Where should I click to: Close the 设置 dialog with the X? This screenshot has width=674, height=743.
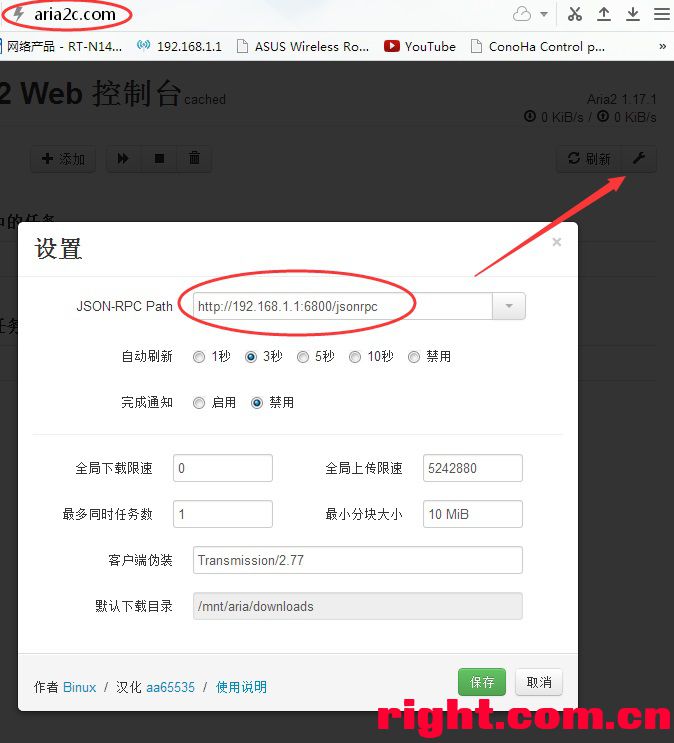557,242
